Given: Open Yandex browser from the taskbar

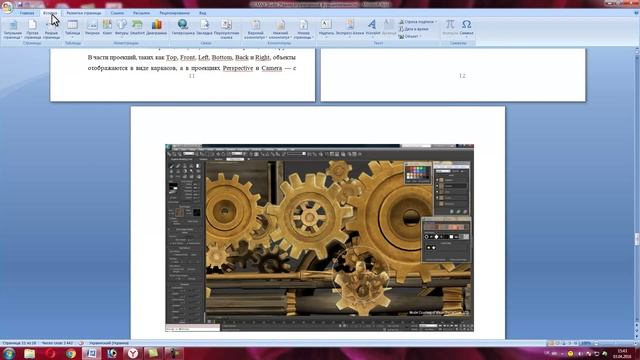Looking at the screenshot, I should [133, 353].
